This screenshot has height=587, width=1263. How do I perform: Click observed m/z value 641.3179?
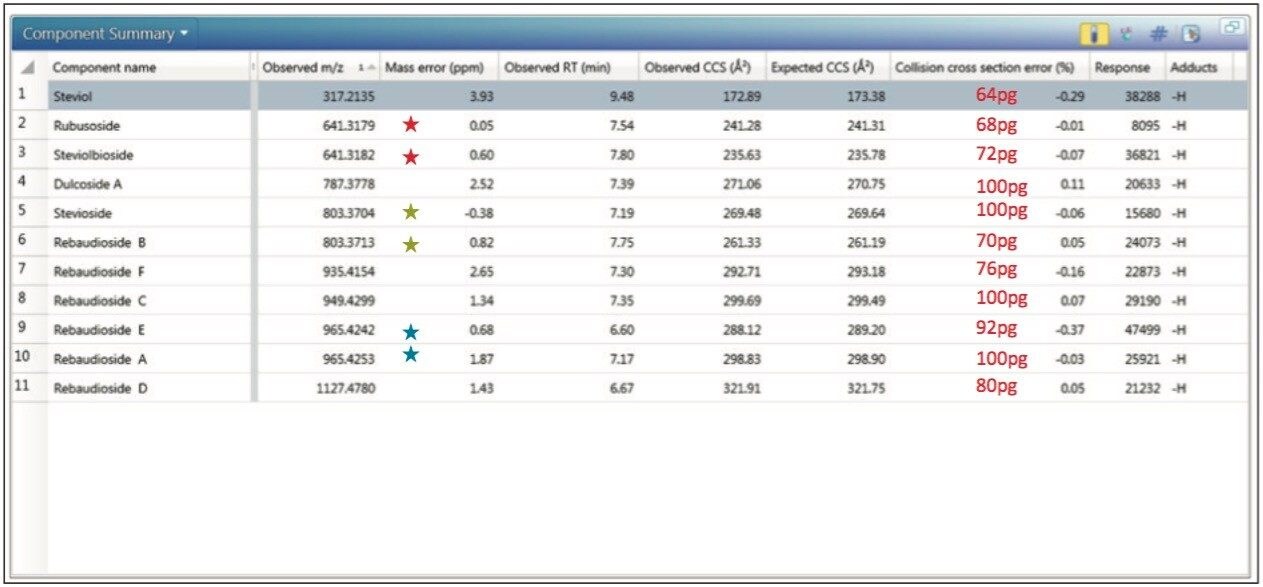tap(349, 127)
